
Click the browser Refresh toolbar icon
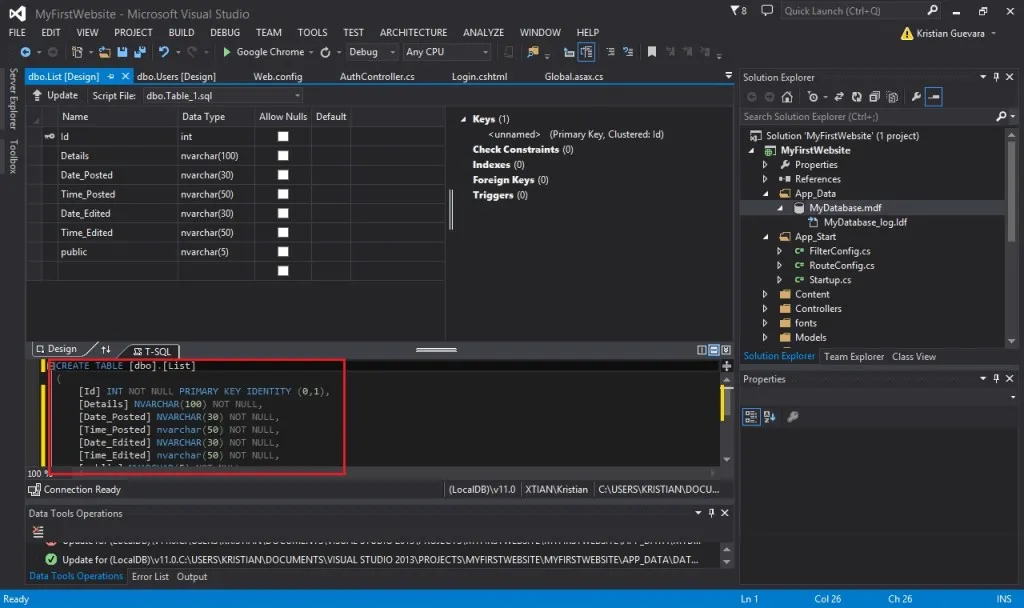pyautogui.click(x=325, y=52)
